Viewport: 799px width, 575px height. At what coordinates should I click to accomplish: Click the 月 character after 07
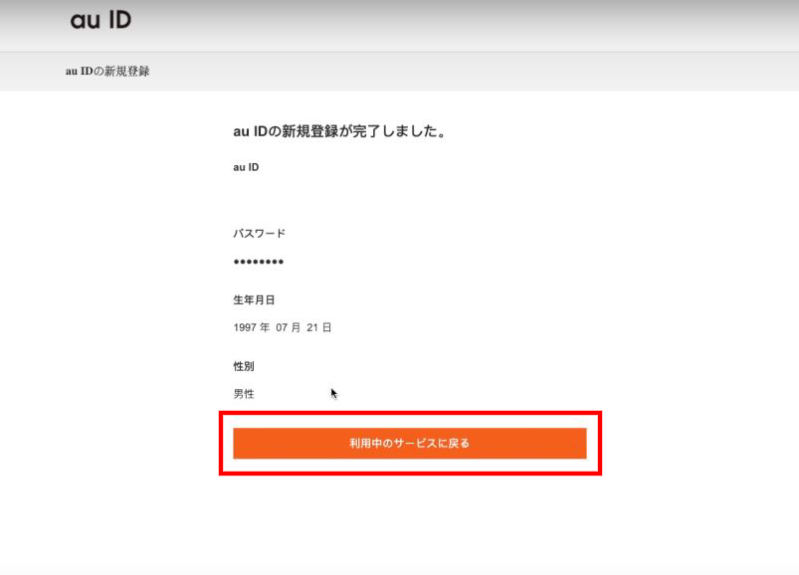click(x=298, y=328)
